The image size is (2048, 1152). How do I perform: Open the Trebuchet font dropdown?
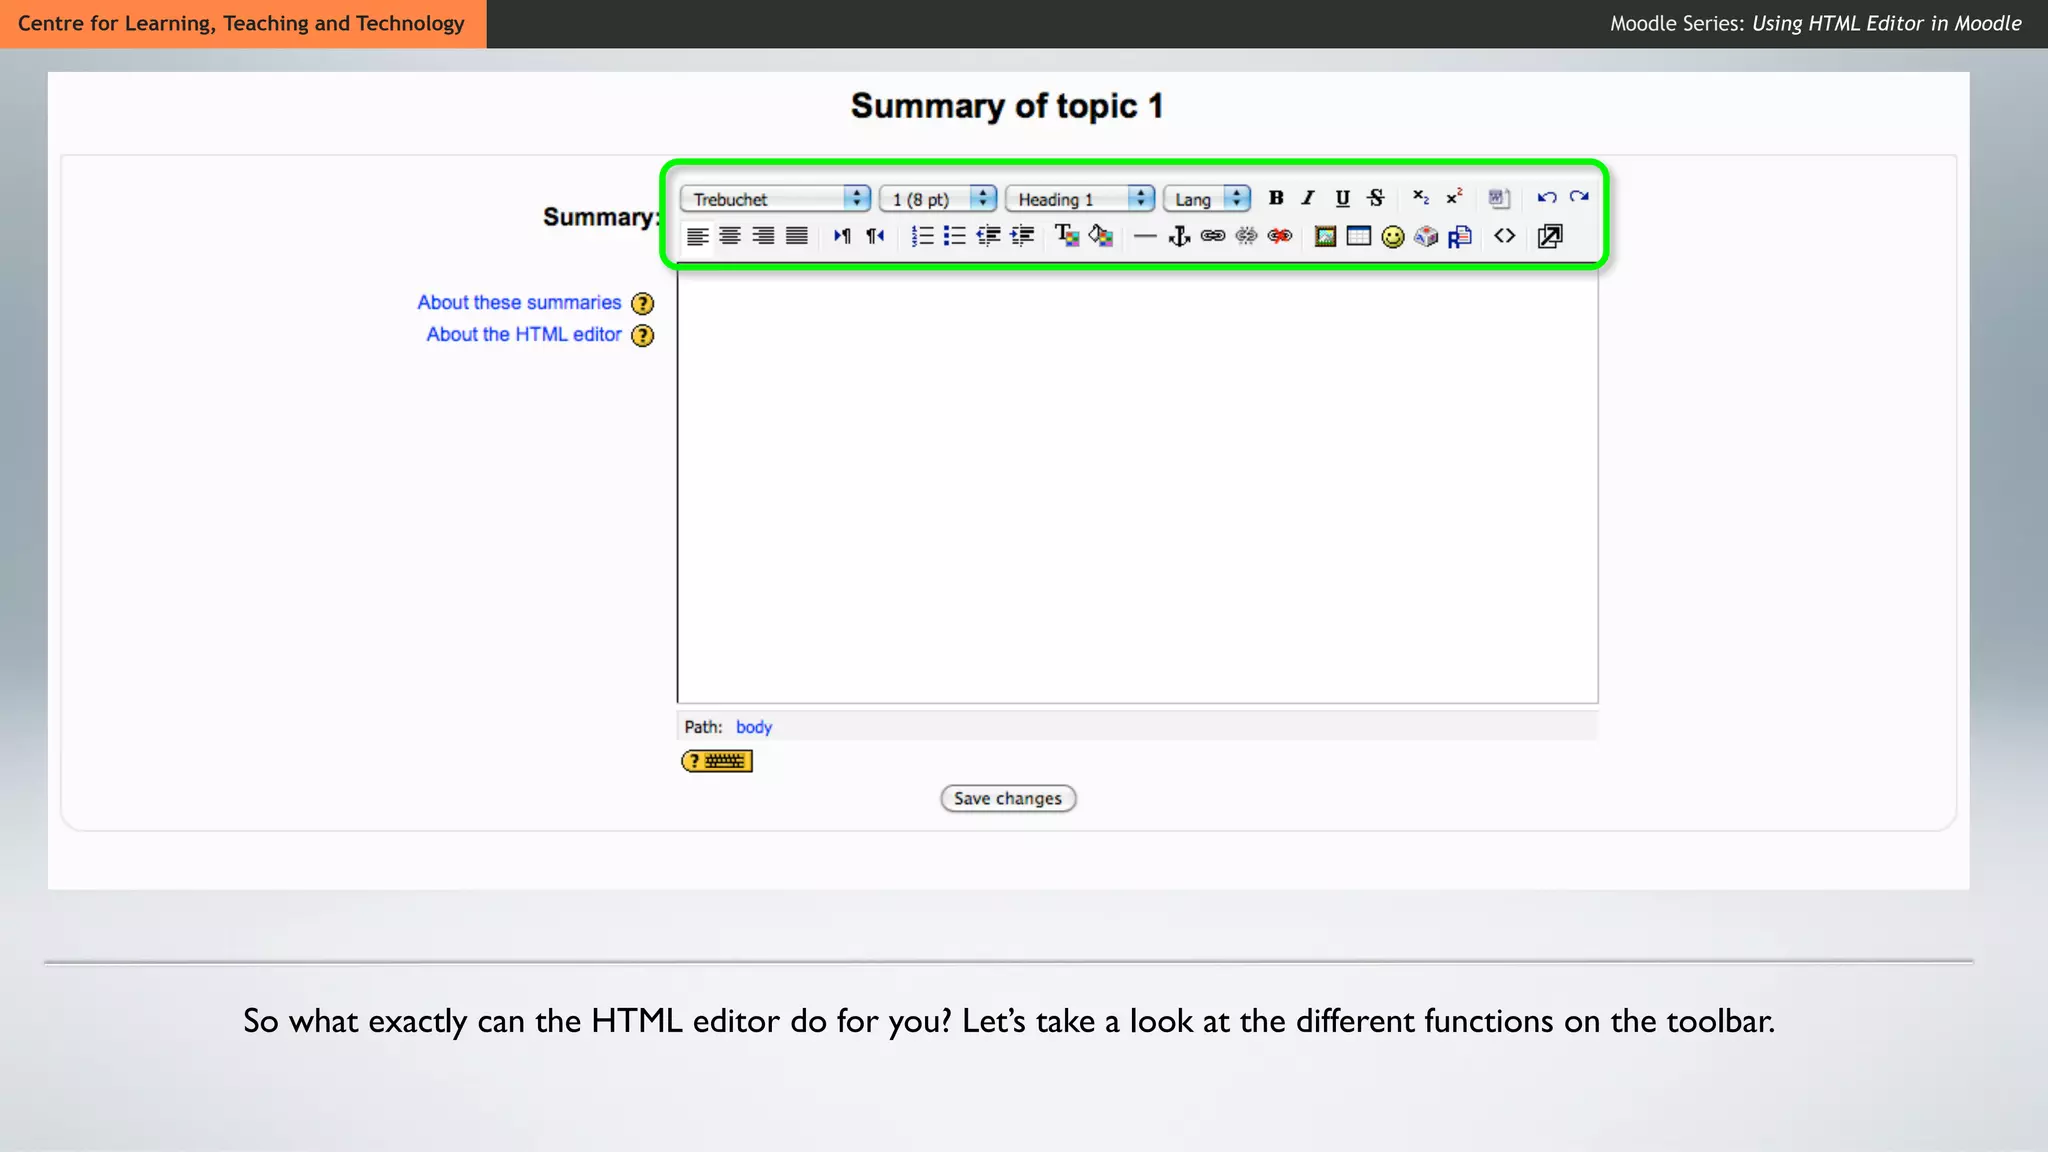pyautogui.click(x=775, y=199)
